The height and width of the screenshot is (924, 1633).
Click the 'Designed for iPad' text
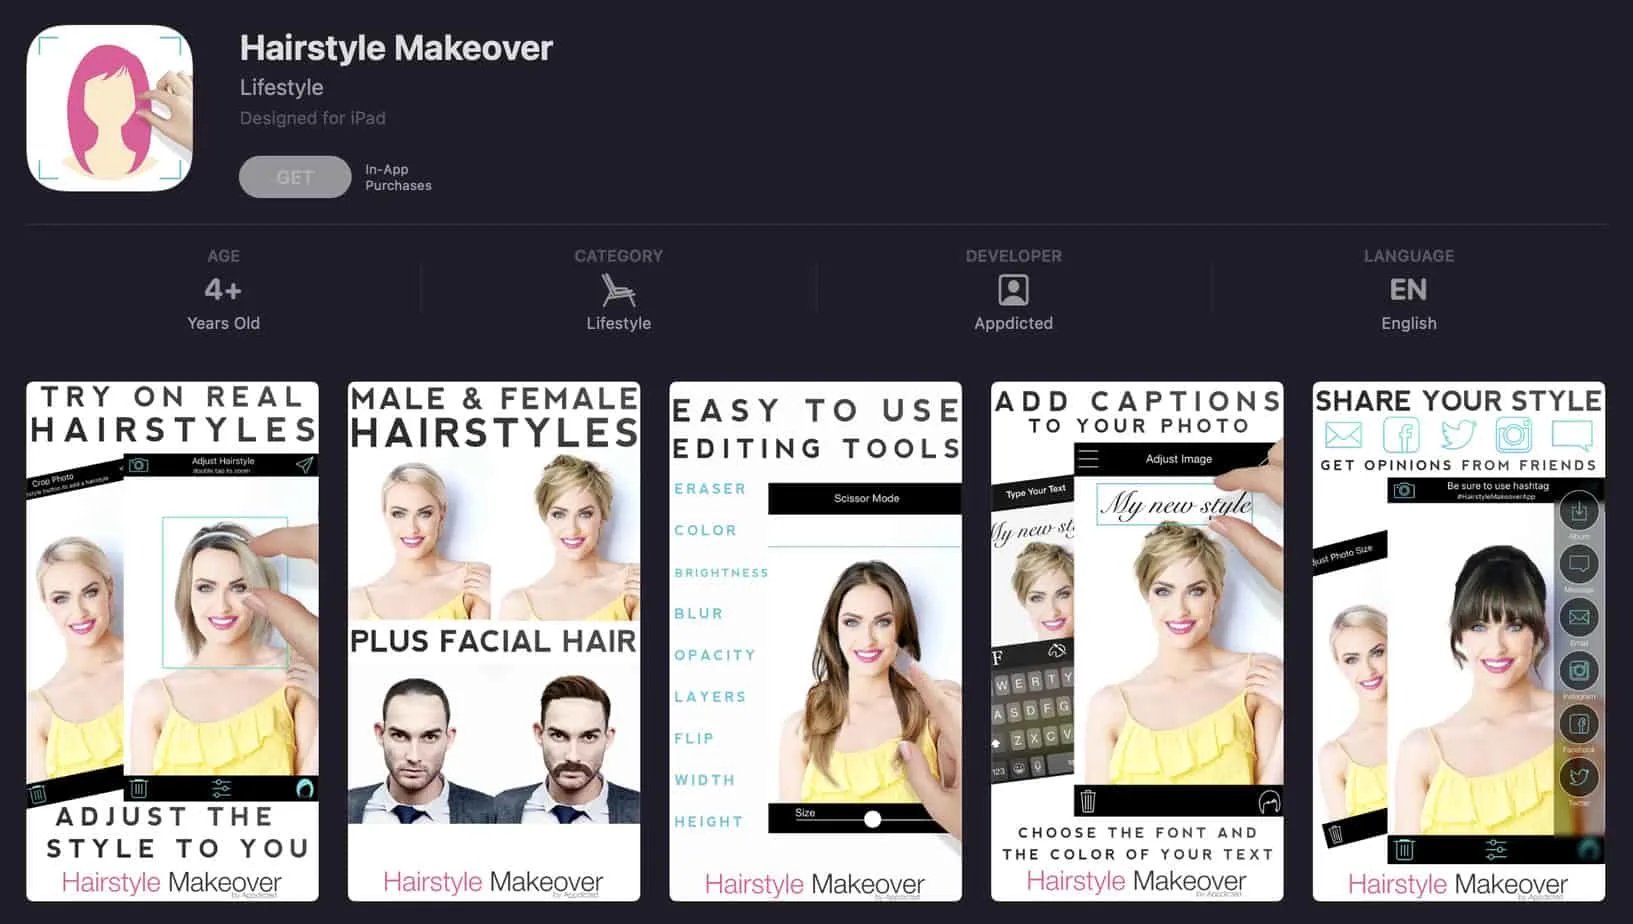[312, 118]
